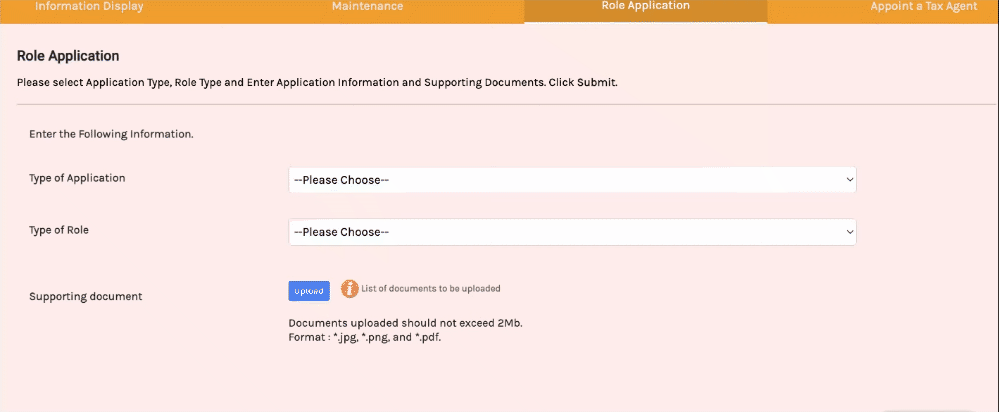Click the Type of Role label
The height and width of the screenshot is (412, 999).
click(x=59, y=231)
